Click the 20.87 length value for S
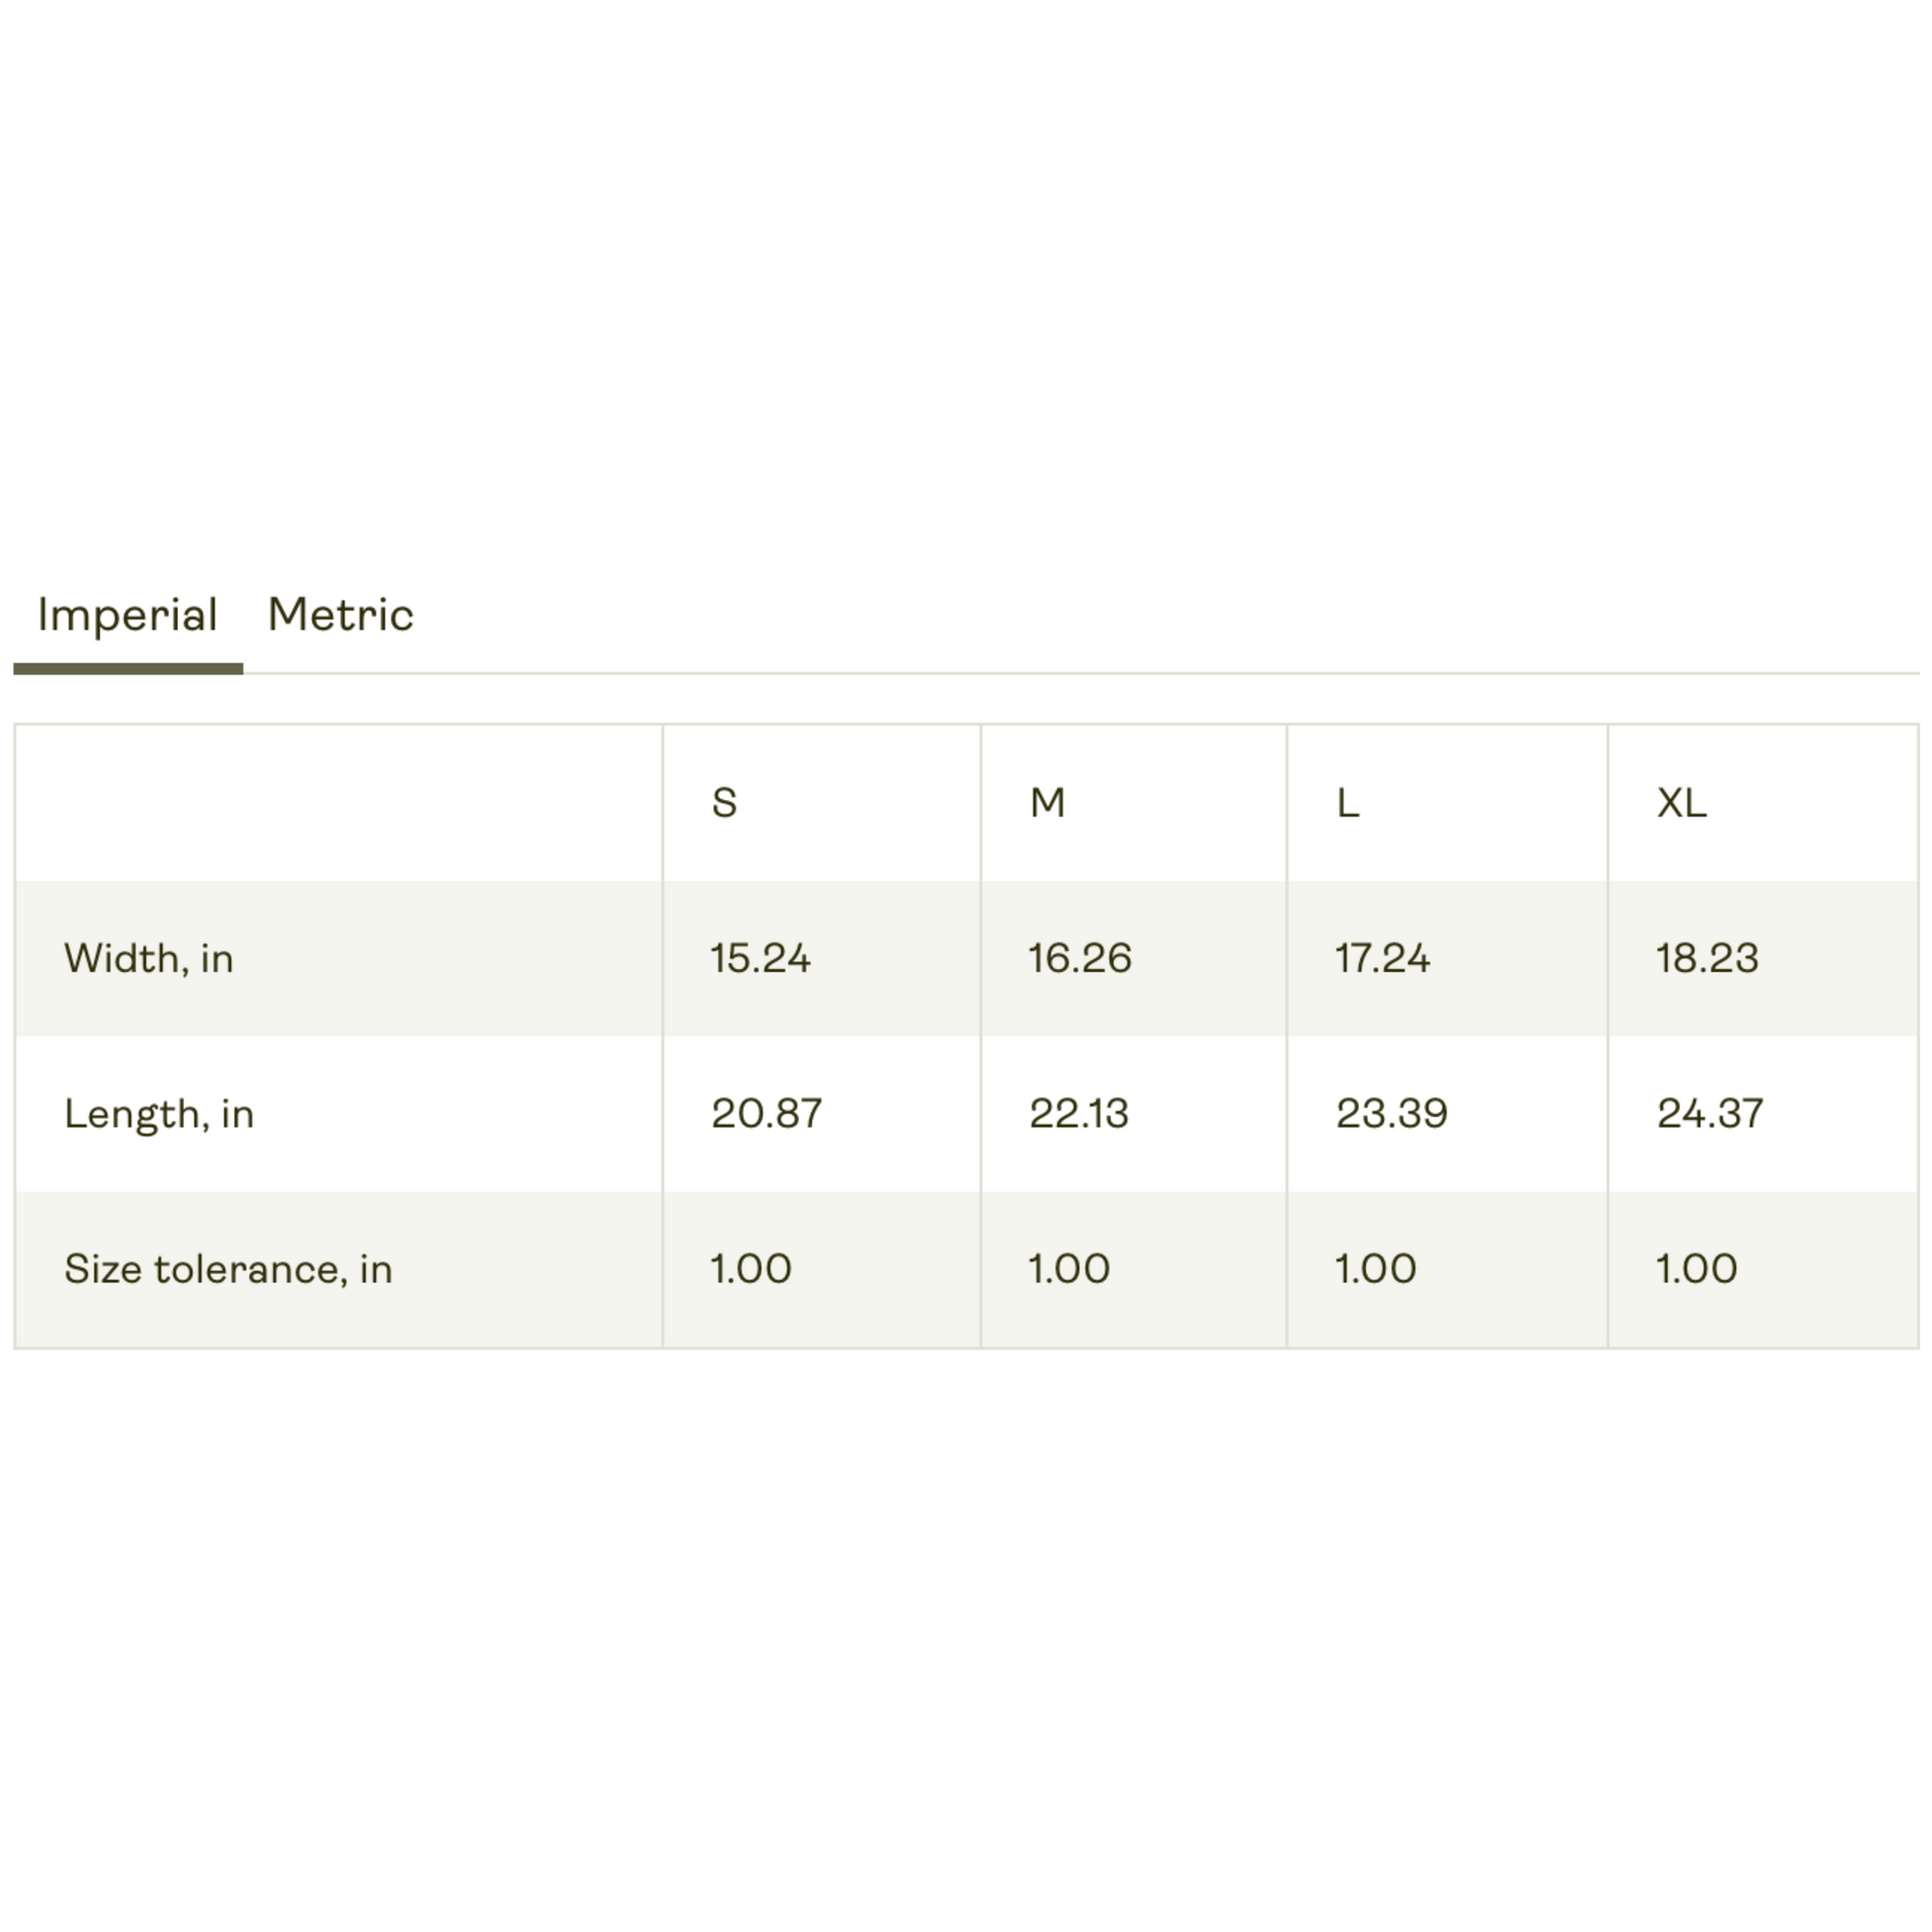This screenshot has height=1932, width=1932. pos(766,1113)
